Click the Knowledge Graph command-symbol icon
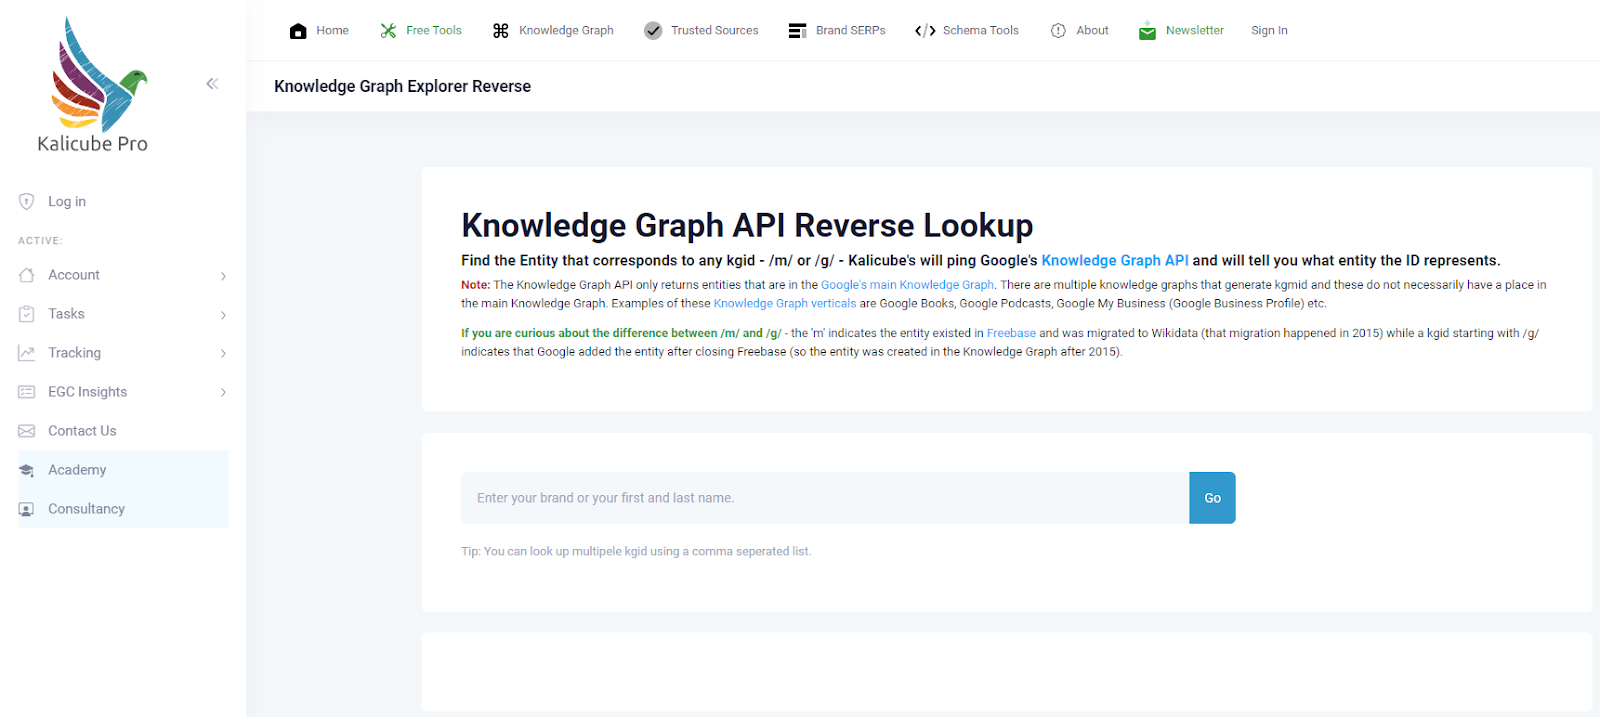Screen dimensions: 1600x717 coord(501,31)
